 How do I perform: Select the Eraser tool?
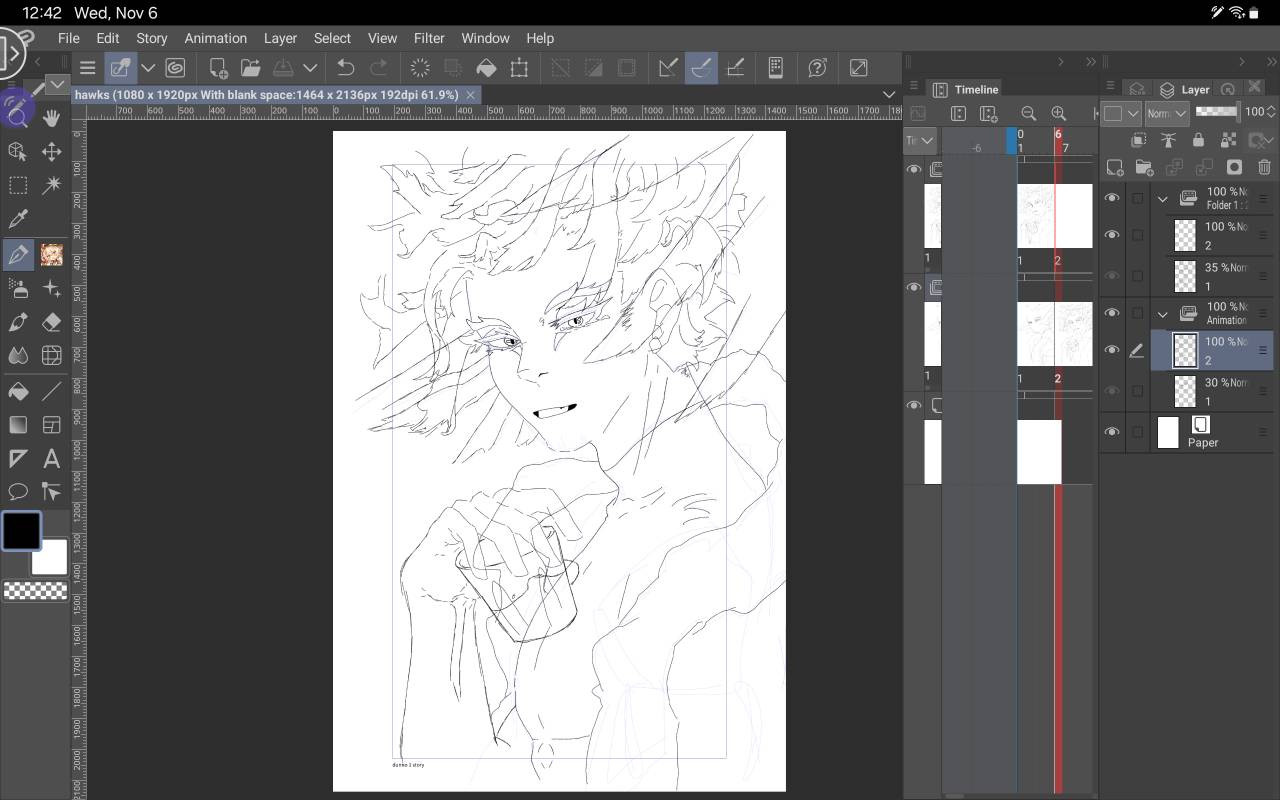click(51, 322)
